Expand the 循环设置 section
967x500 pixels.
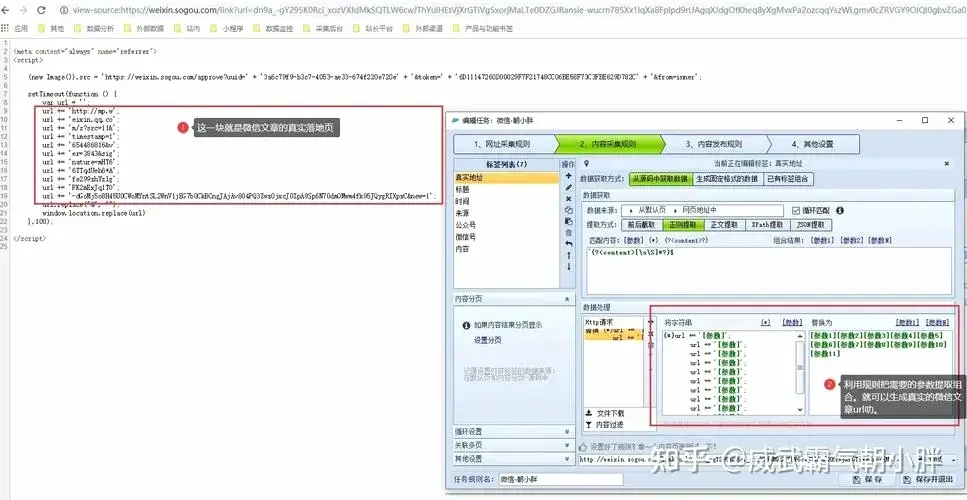tap(566, 432)
